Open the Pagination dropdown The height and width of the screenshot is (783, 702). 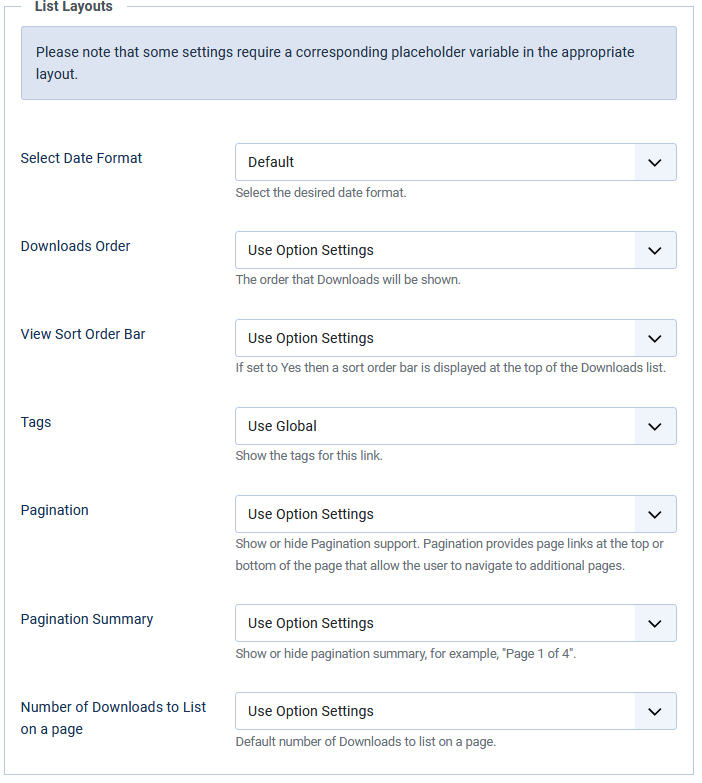click(x=455, y=514)
